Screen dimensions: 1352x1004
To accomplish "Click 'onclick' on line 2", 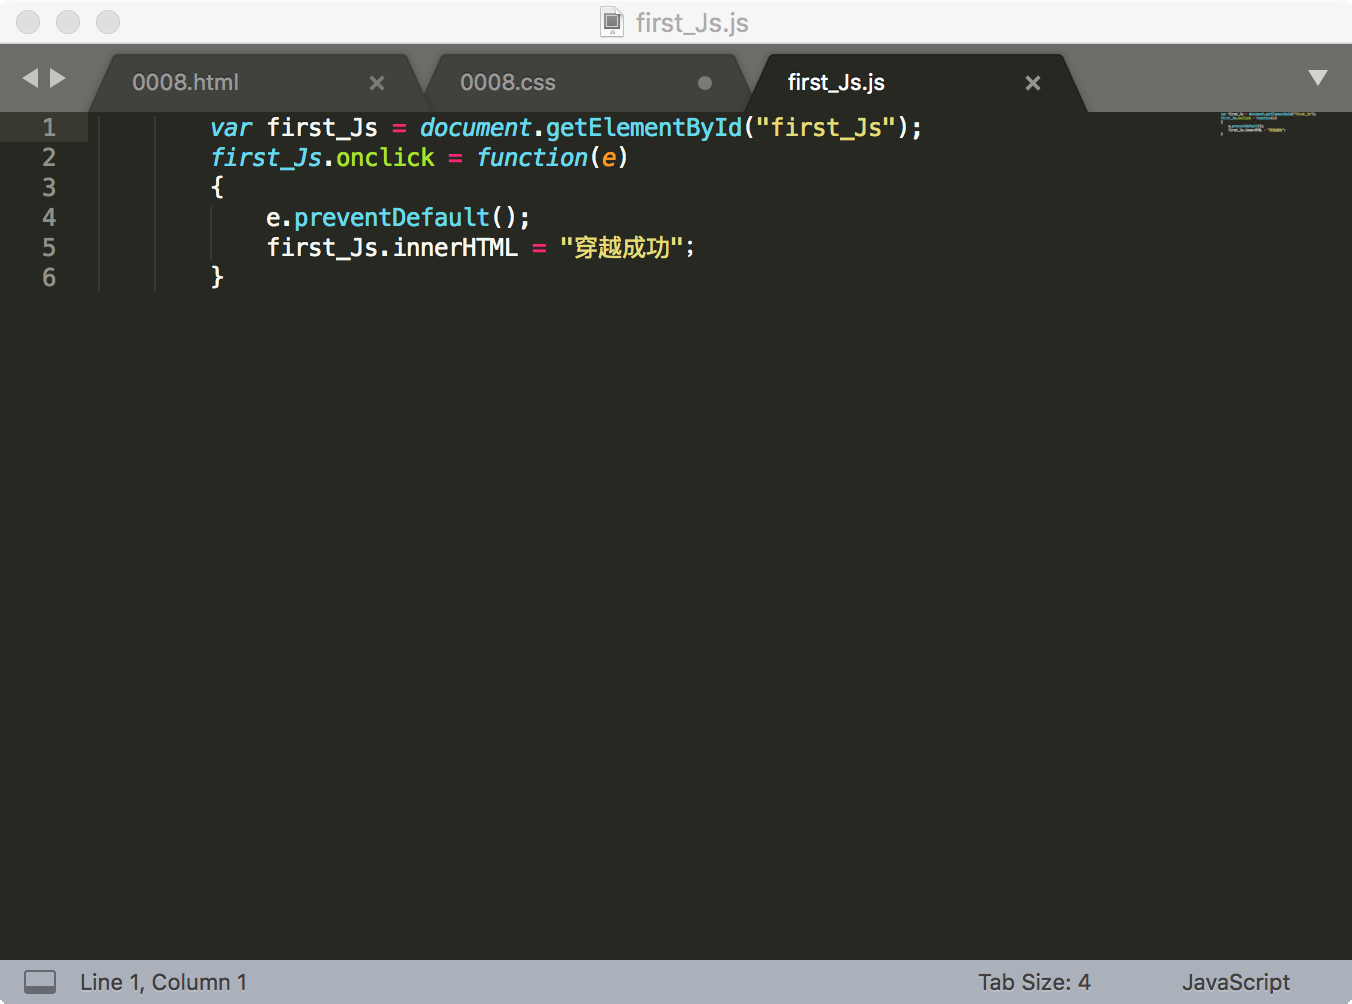I will [385, 158].
